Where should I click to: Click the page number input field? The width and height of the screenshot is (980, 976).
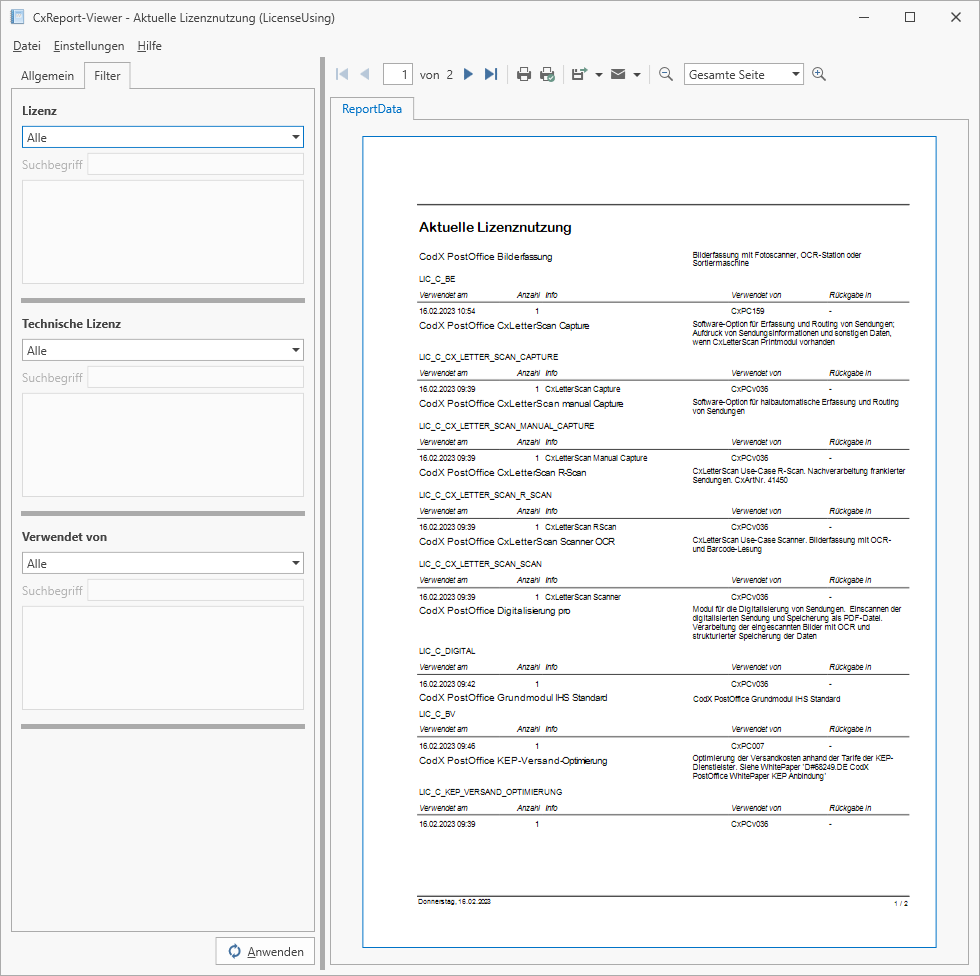(398, 74)
